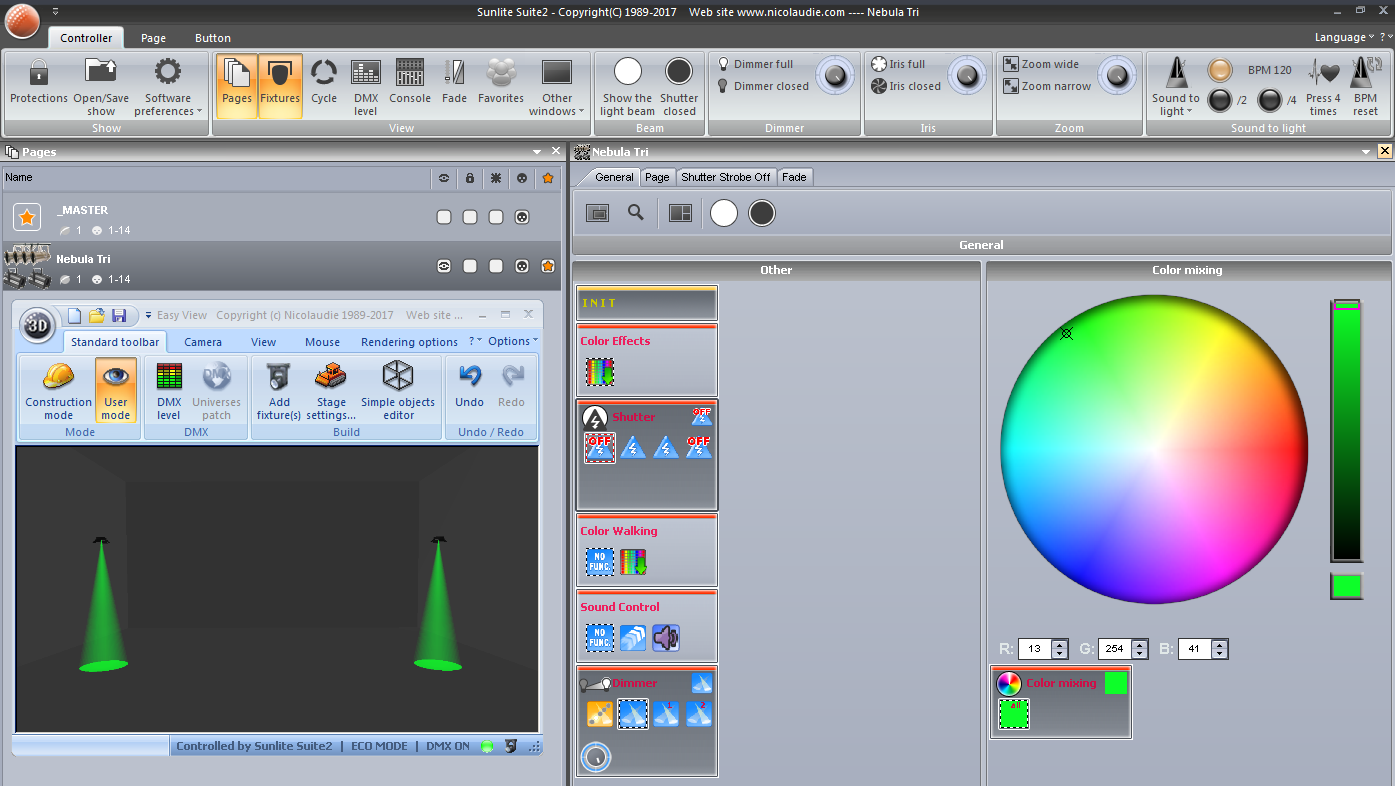Open the Options dropdown in Easy View

pos(513,341)
